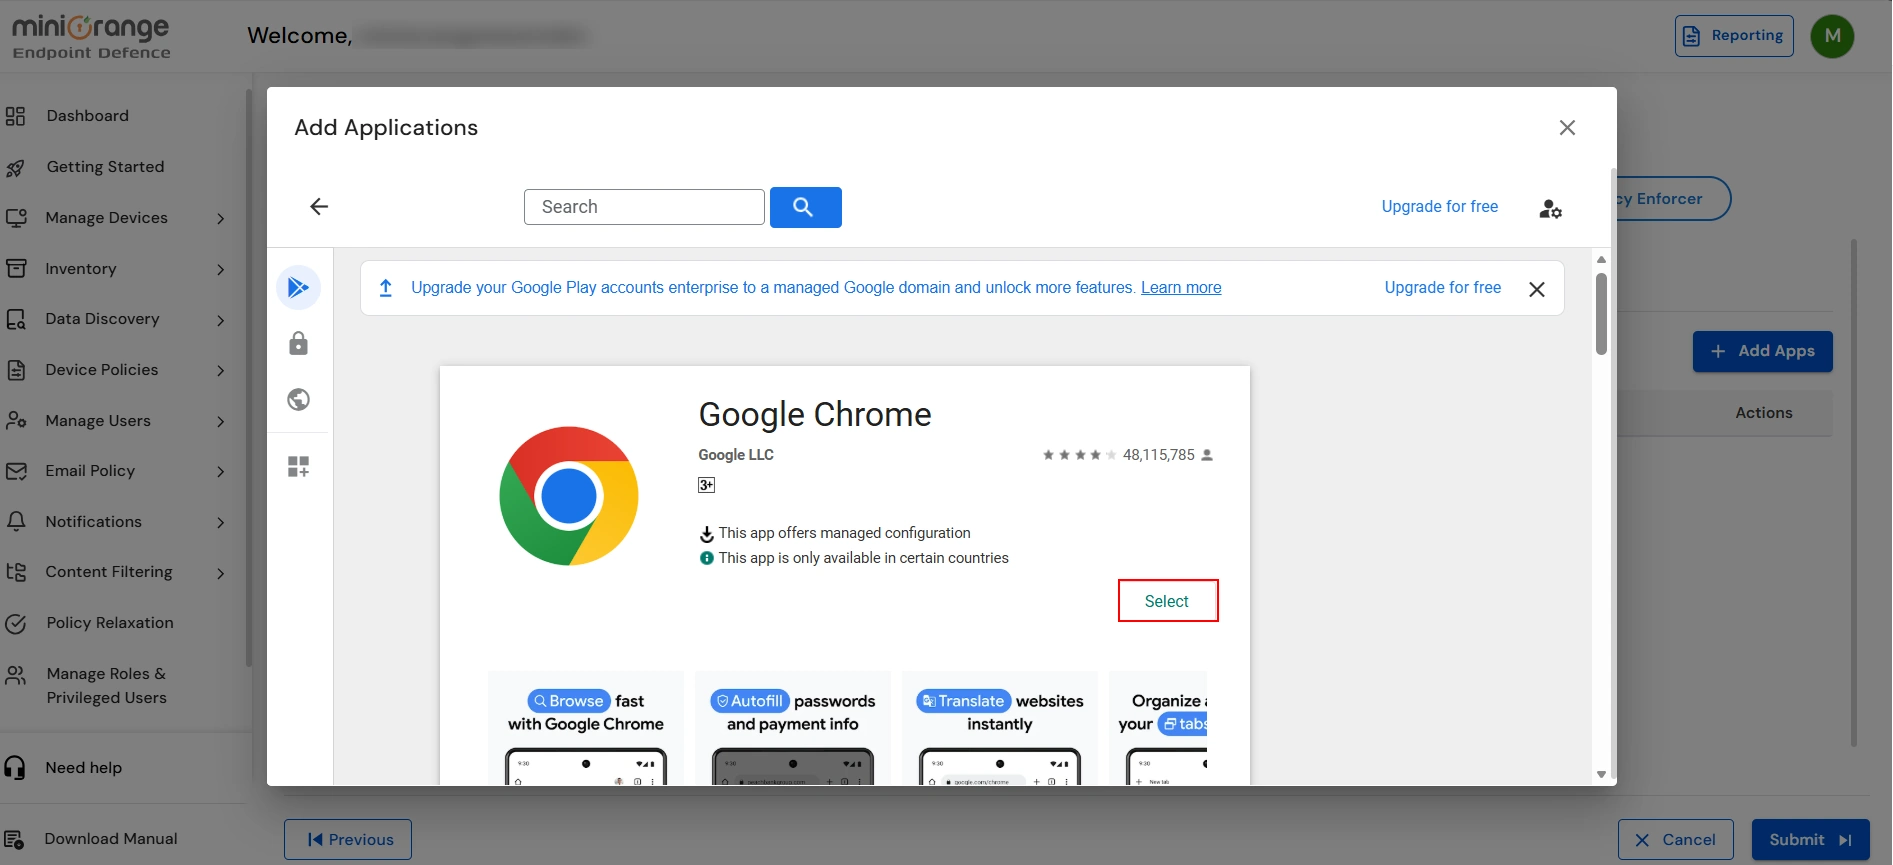Click Manage Roles & Privileged Users icon
Viewport: 1893px width, 865px height.
pyautogui.click(x=15, y=676)
